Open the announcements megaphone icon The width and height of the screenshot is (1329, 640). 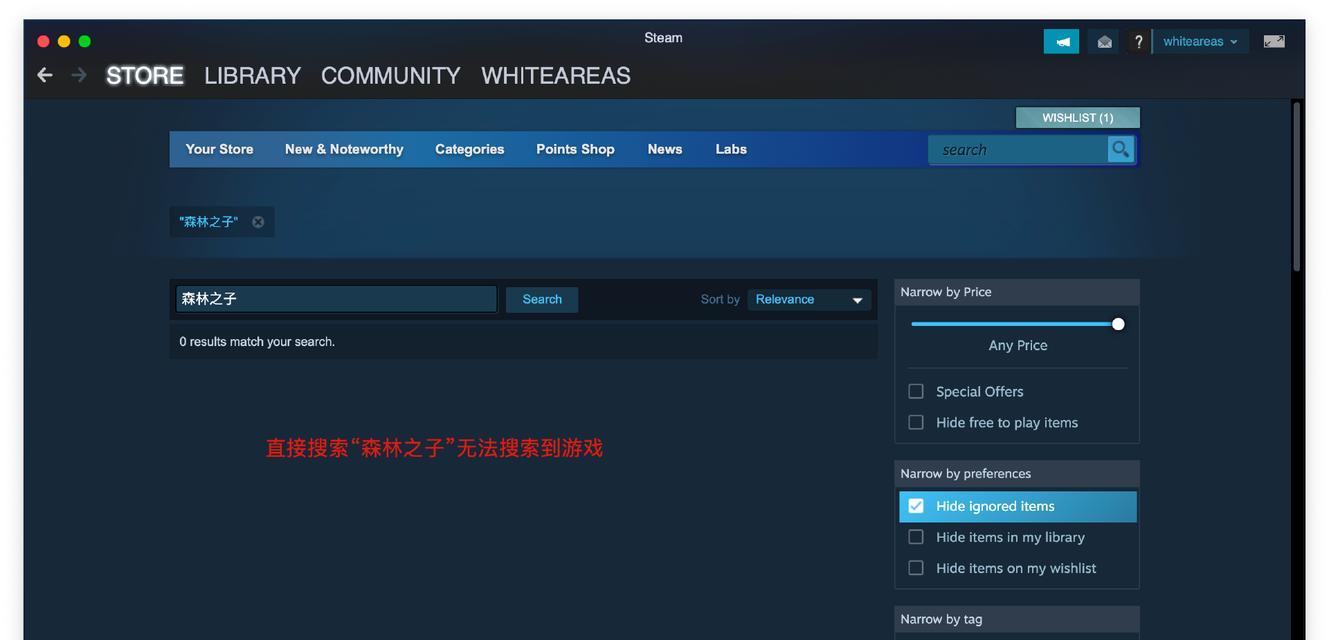1061,41
